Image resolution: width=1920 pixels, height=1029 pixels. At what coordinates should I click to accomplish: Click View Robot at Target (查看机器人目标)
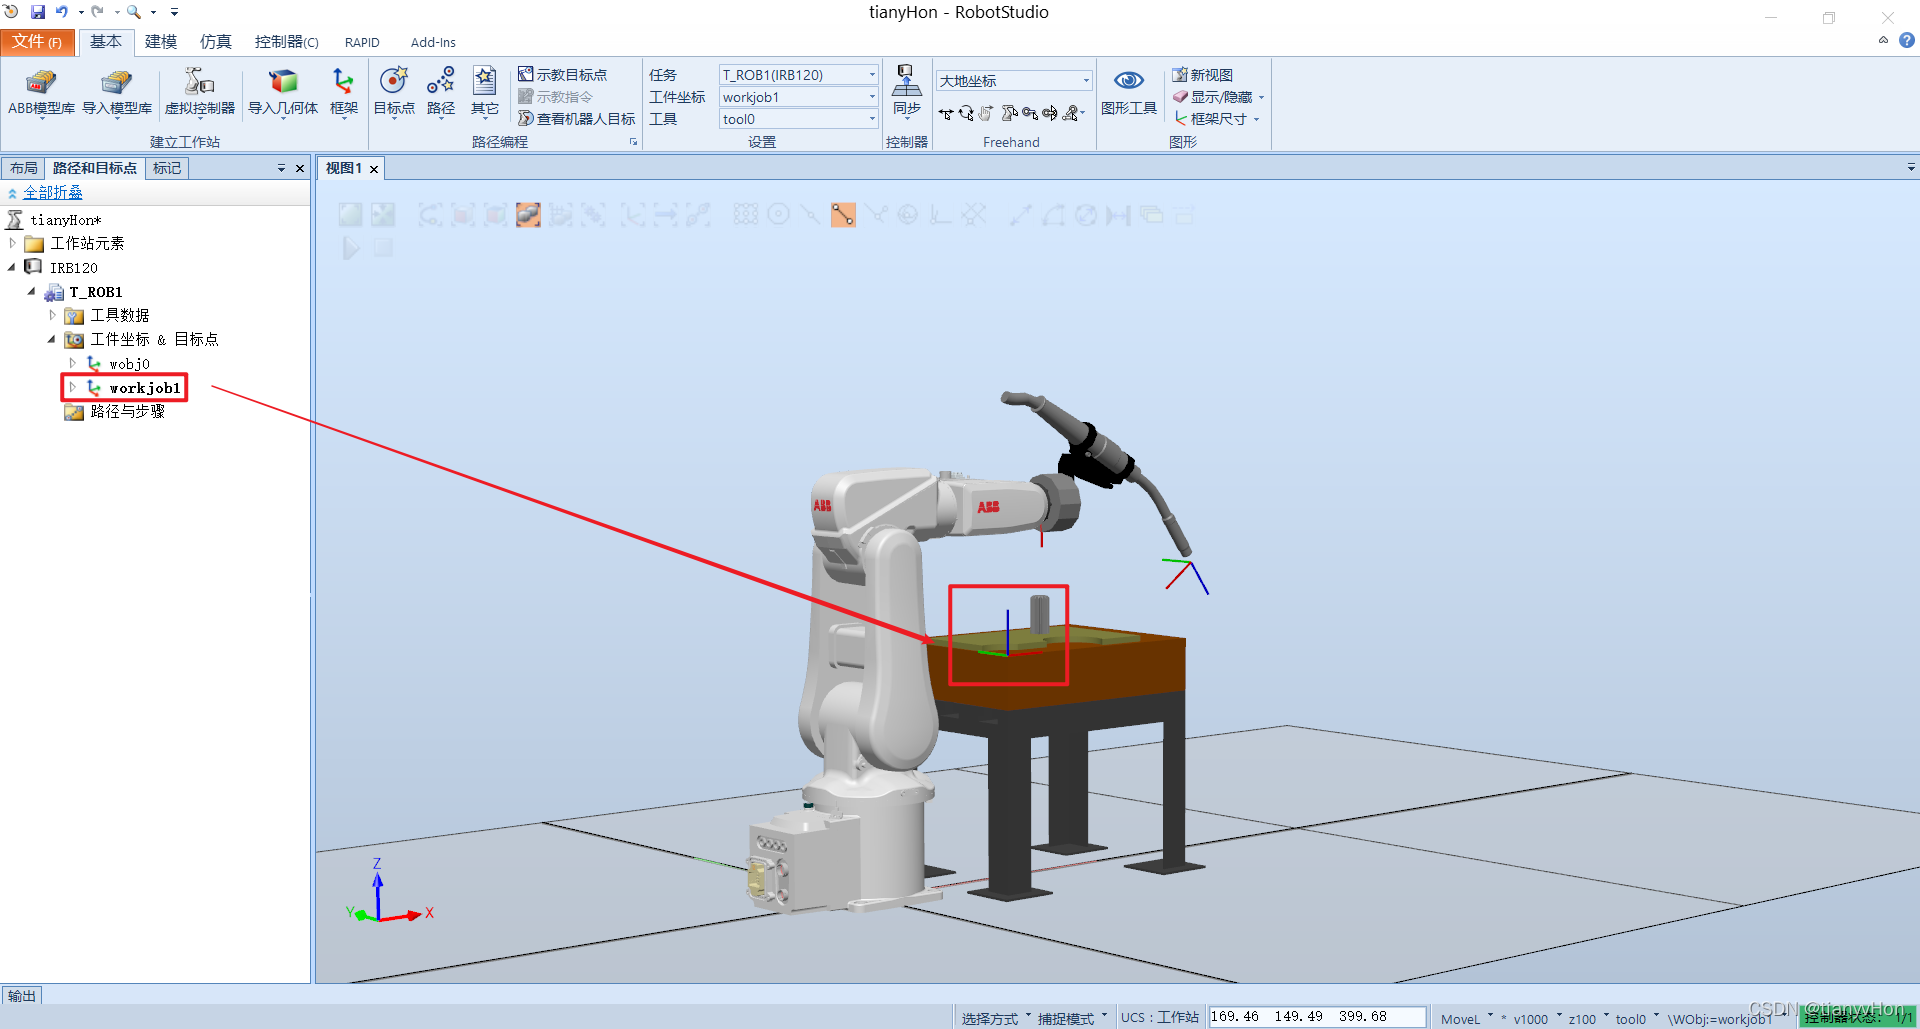point(577,119)
